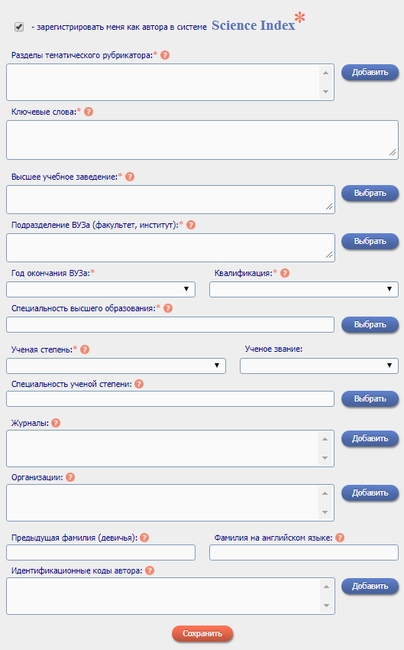This screenshot has height=650, width=404.
Task: Click Выбрать beside Высшее учебное заведение field
Action: coord(370,193)
